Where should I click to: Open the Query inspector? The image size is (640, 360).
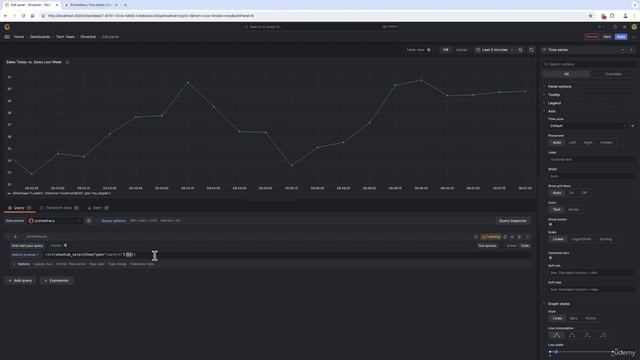point(513,221)
